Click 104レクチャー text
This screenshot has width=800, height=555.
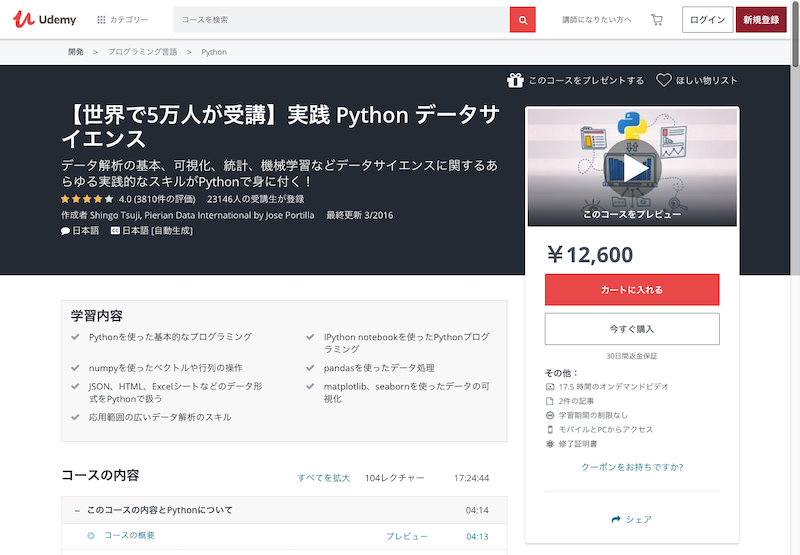394,478
